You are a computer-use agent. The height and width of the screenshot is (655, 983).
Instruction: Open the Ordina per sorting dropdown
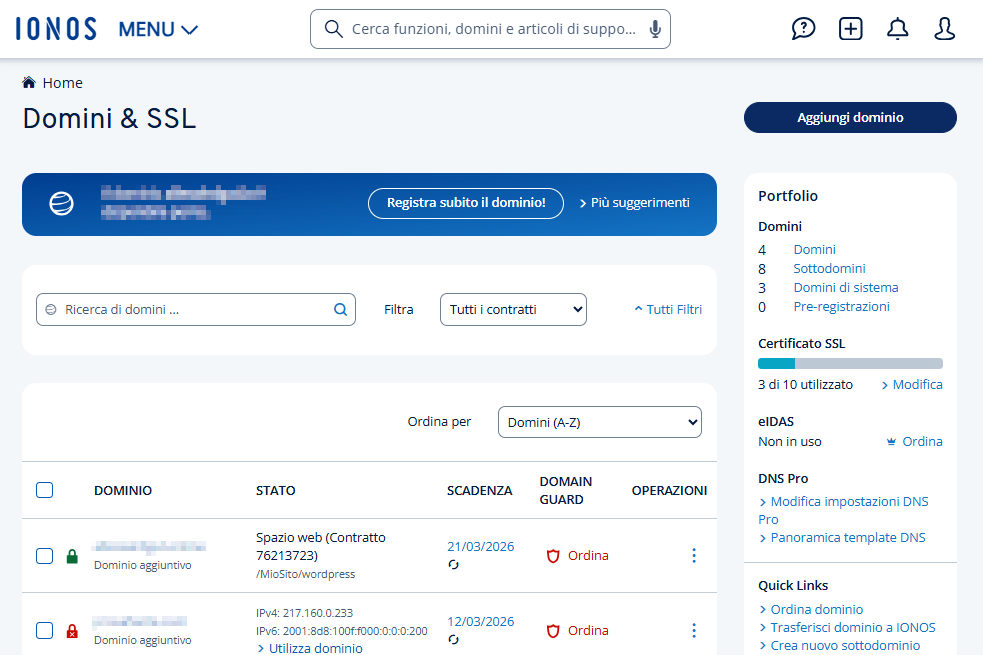pos(599,422)
